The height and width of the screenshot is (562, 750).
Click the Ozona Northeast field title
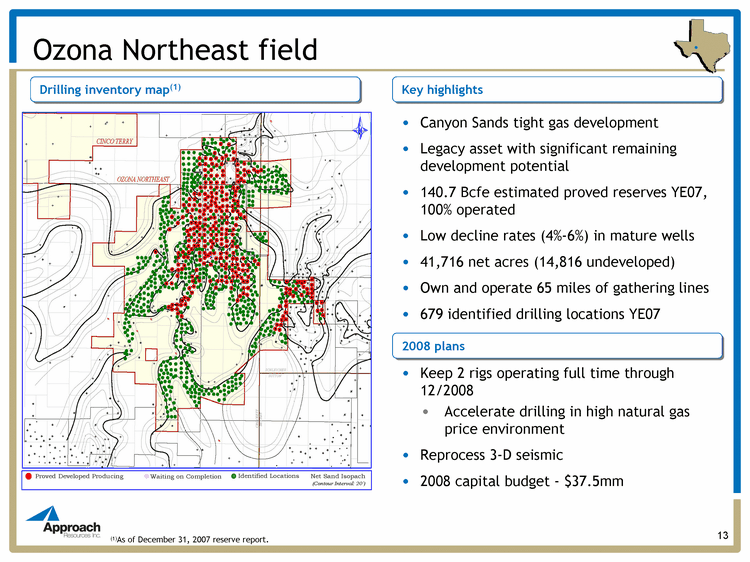click(x=176, y=49)
